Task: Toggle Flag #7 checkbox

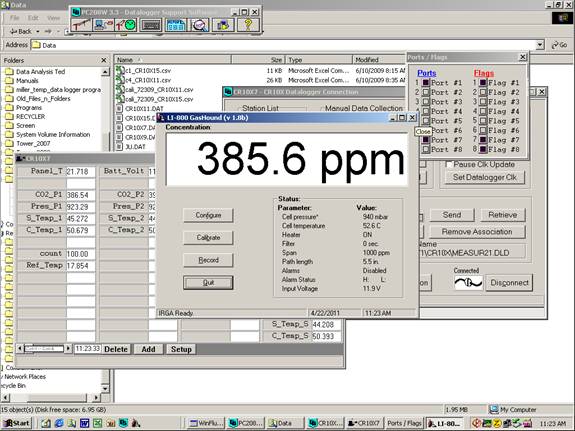Action: 483,140
